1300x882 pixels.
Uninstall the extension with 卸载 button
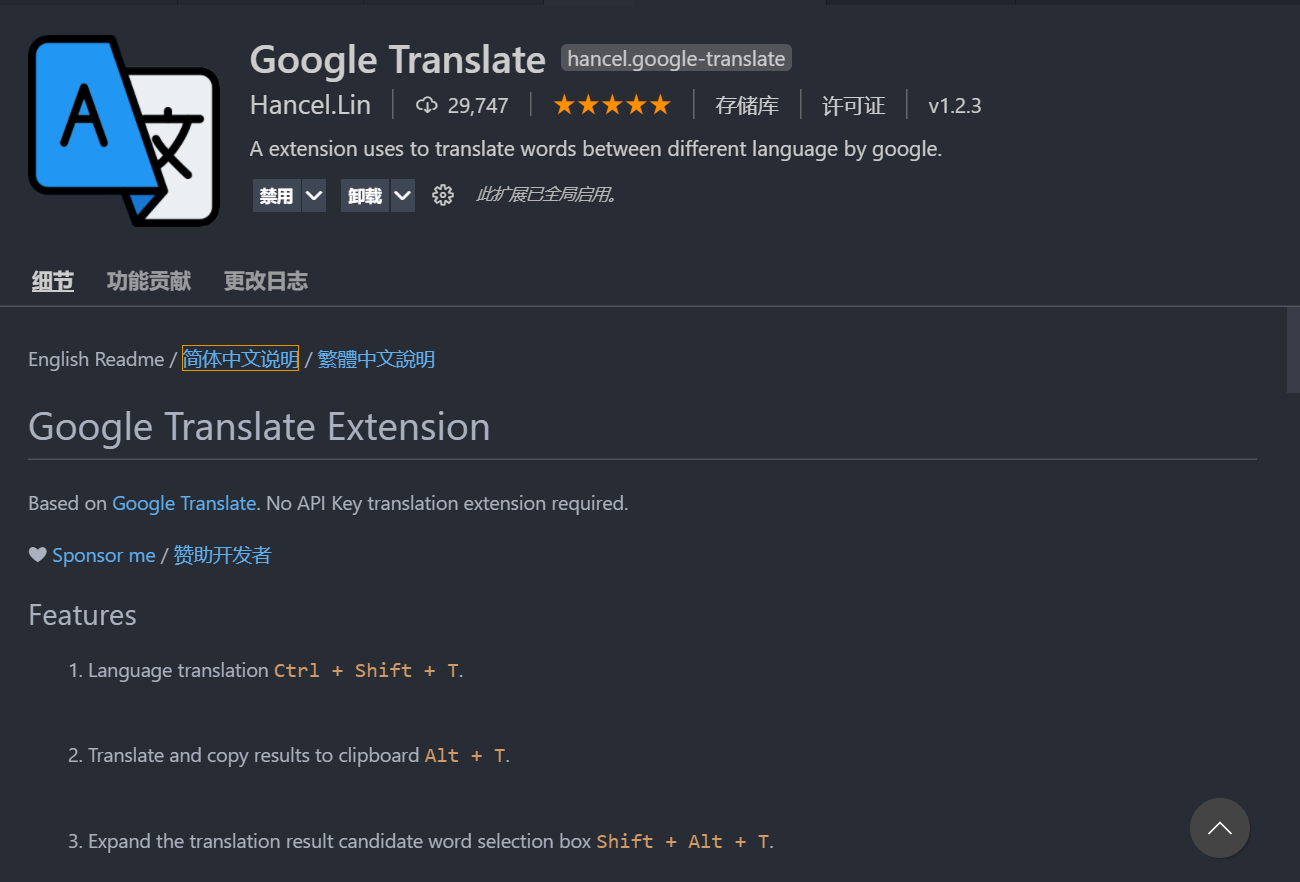tap(366, 195)
